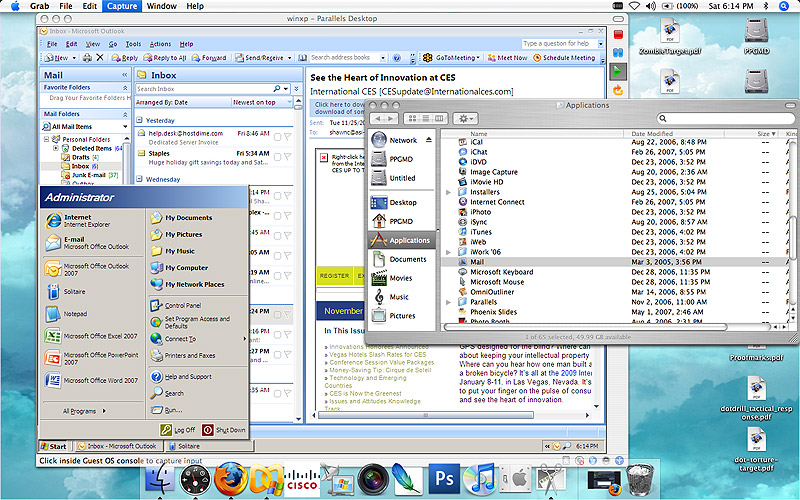Open Help and Support
Image resolution: width=800 pixels, height=500 pixels.
click(x=181, y=377)
